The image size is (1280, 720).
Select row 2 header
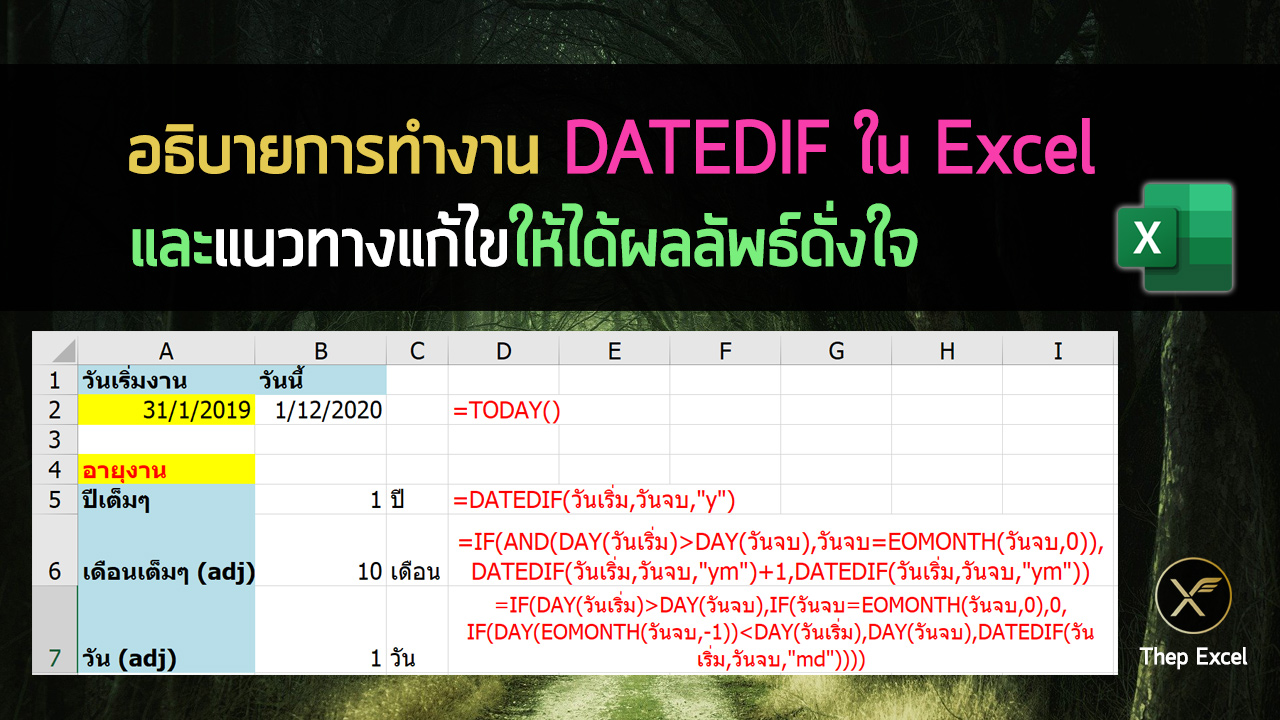point(55,410)
